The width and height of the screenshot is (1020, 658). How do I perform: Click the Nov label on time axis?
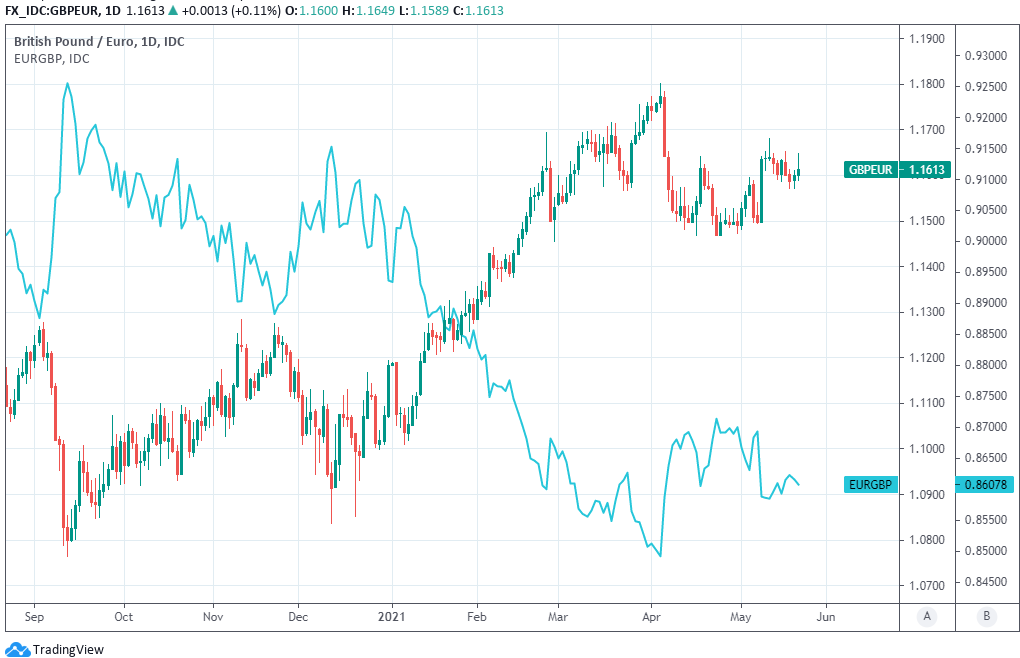(211, 617)
